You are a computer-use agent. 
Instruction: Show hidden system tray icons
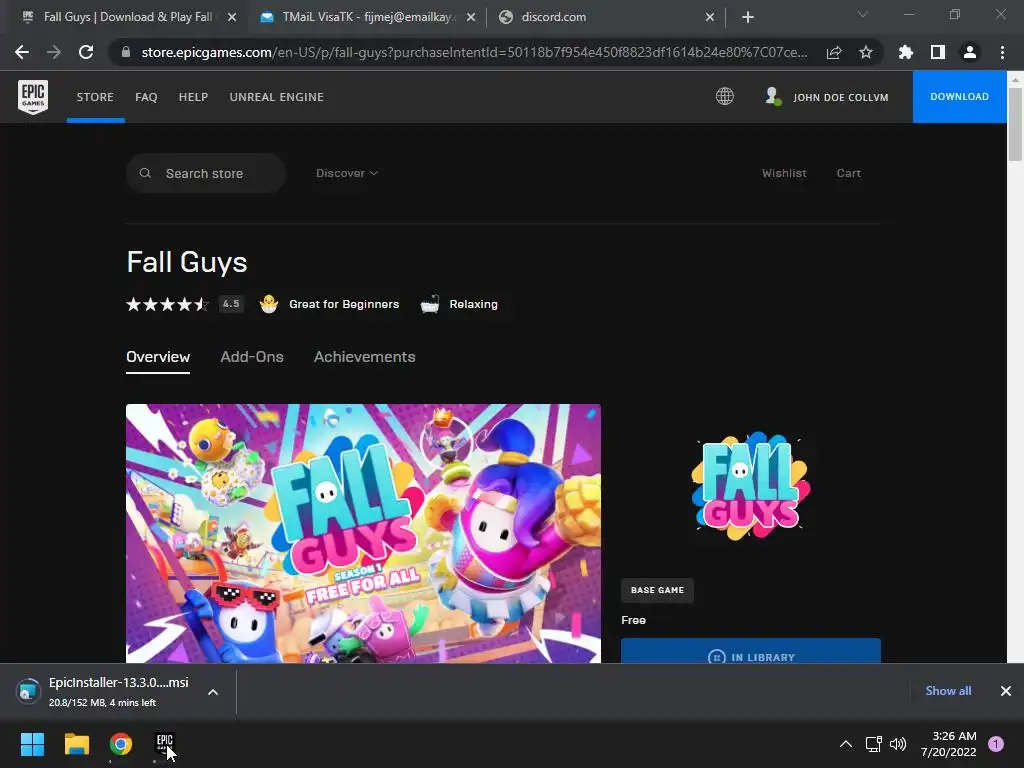(x=845, y=744)
